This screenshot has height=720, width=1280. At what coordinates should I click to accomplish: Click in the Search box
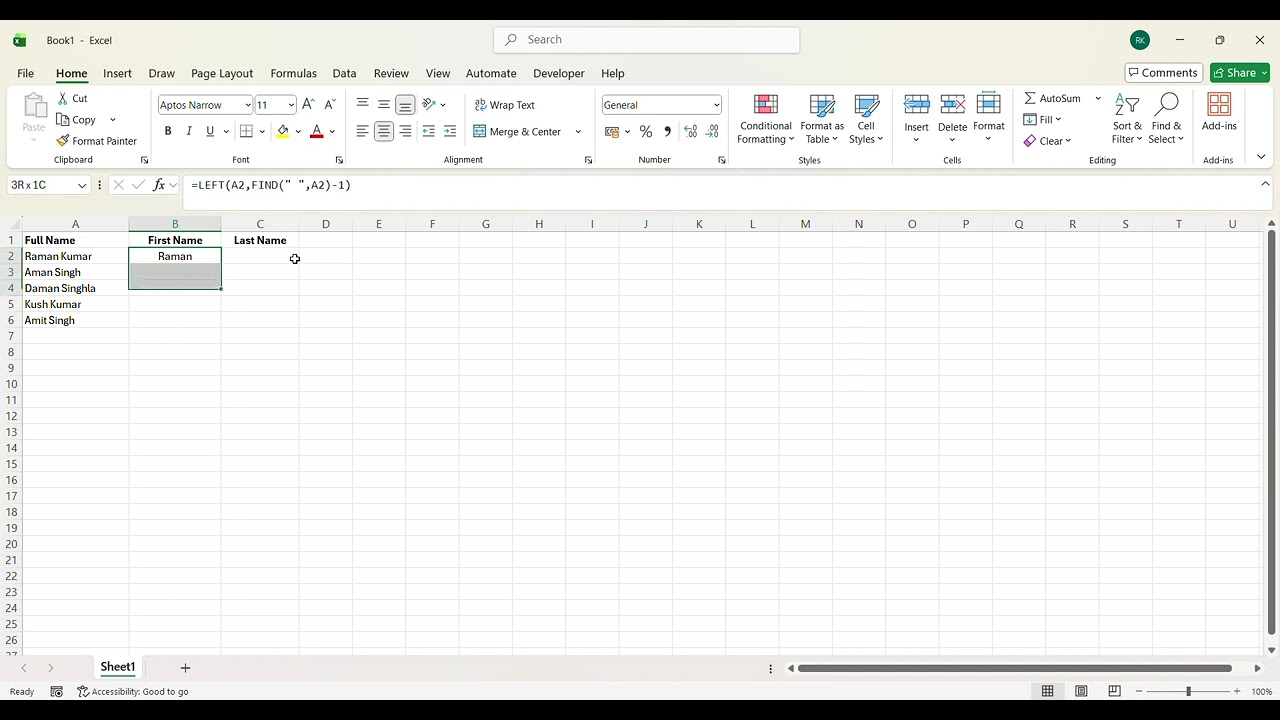[646, 40]
